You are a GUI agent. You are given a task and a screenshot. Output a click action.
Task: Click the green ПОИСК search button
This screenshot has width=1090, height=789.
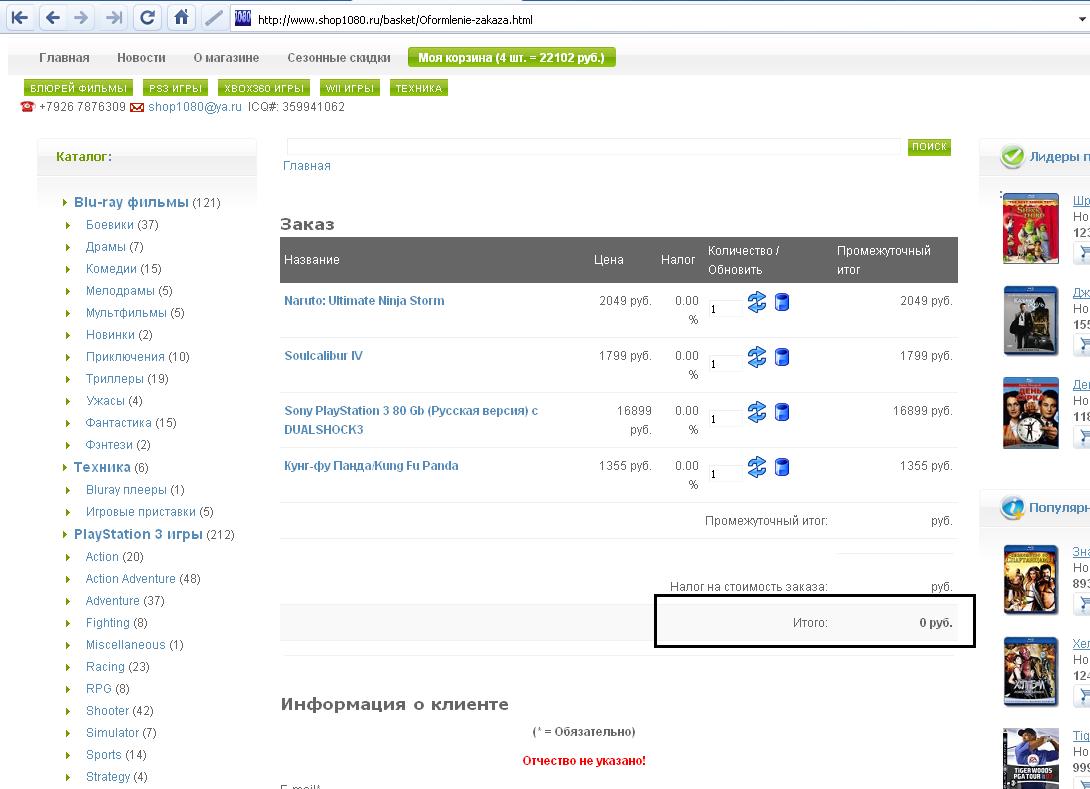[x=929, y=147]
